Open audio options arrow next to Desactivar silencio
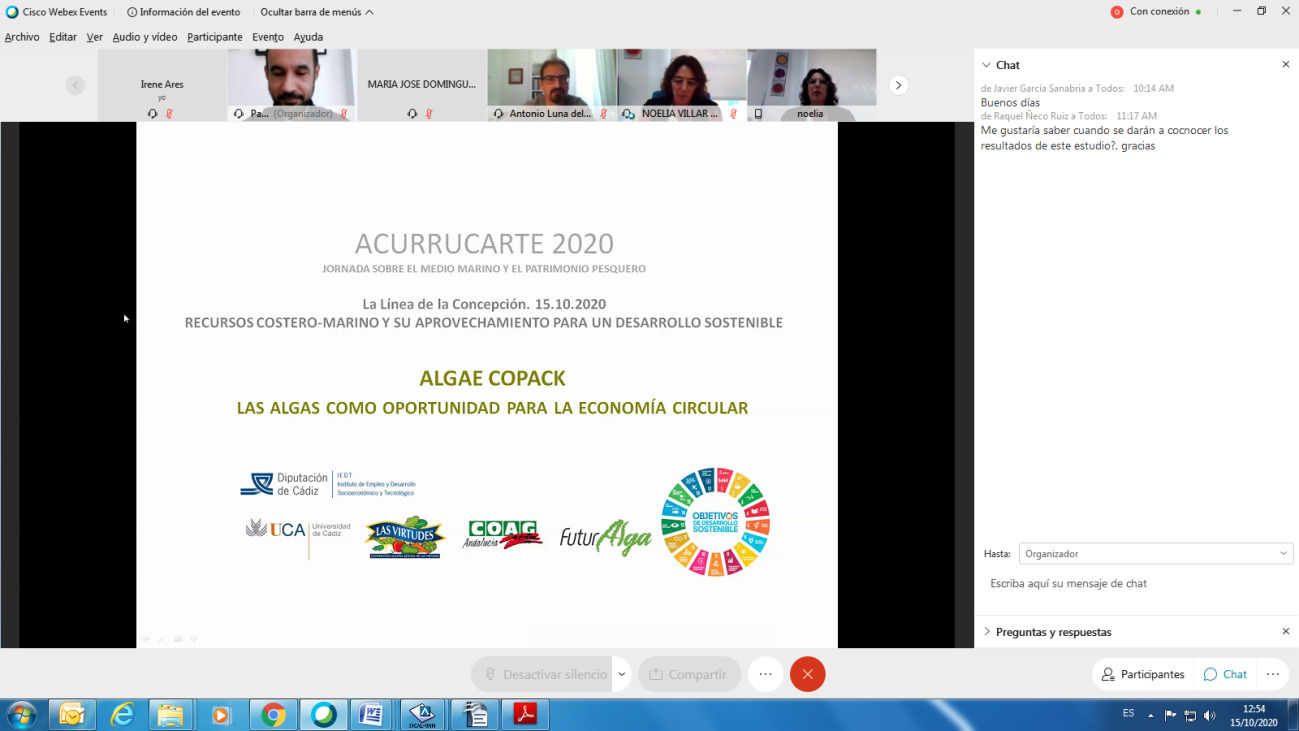Viewport: 1299px width, 731px height. [622, 674]
